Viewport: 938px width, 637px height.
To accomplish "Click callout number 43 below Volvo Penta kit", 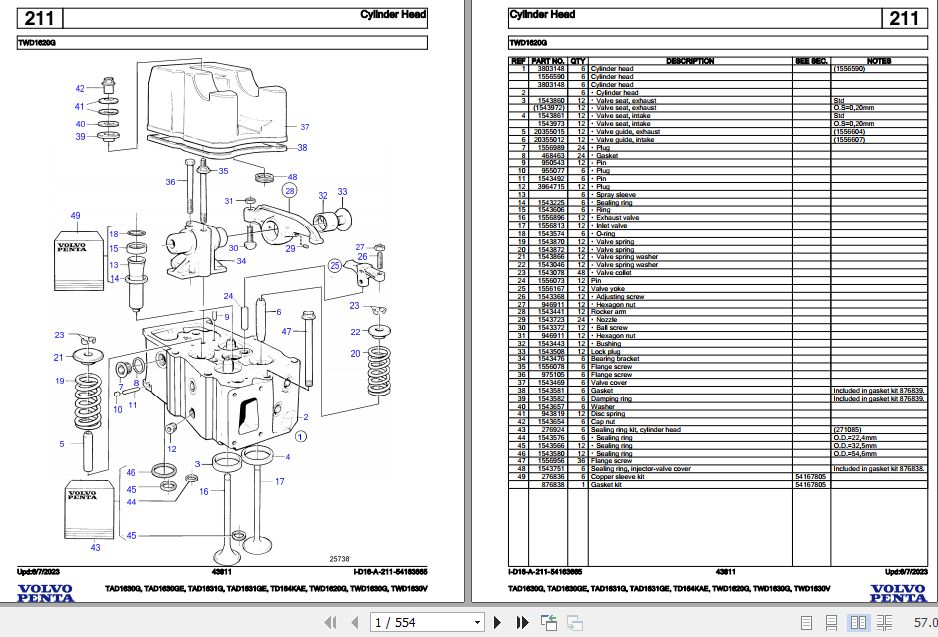I will 96,547.
